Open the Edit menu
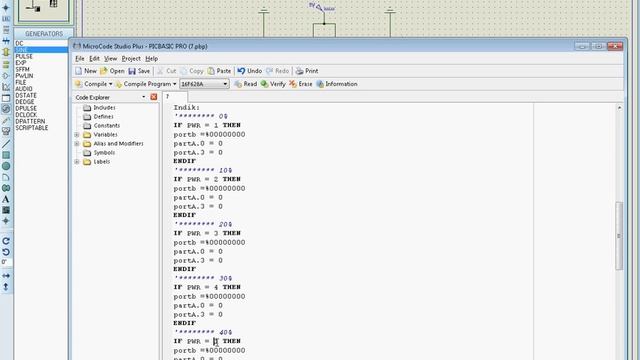 click(x=94, y=59)
